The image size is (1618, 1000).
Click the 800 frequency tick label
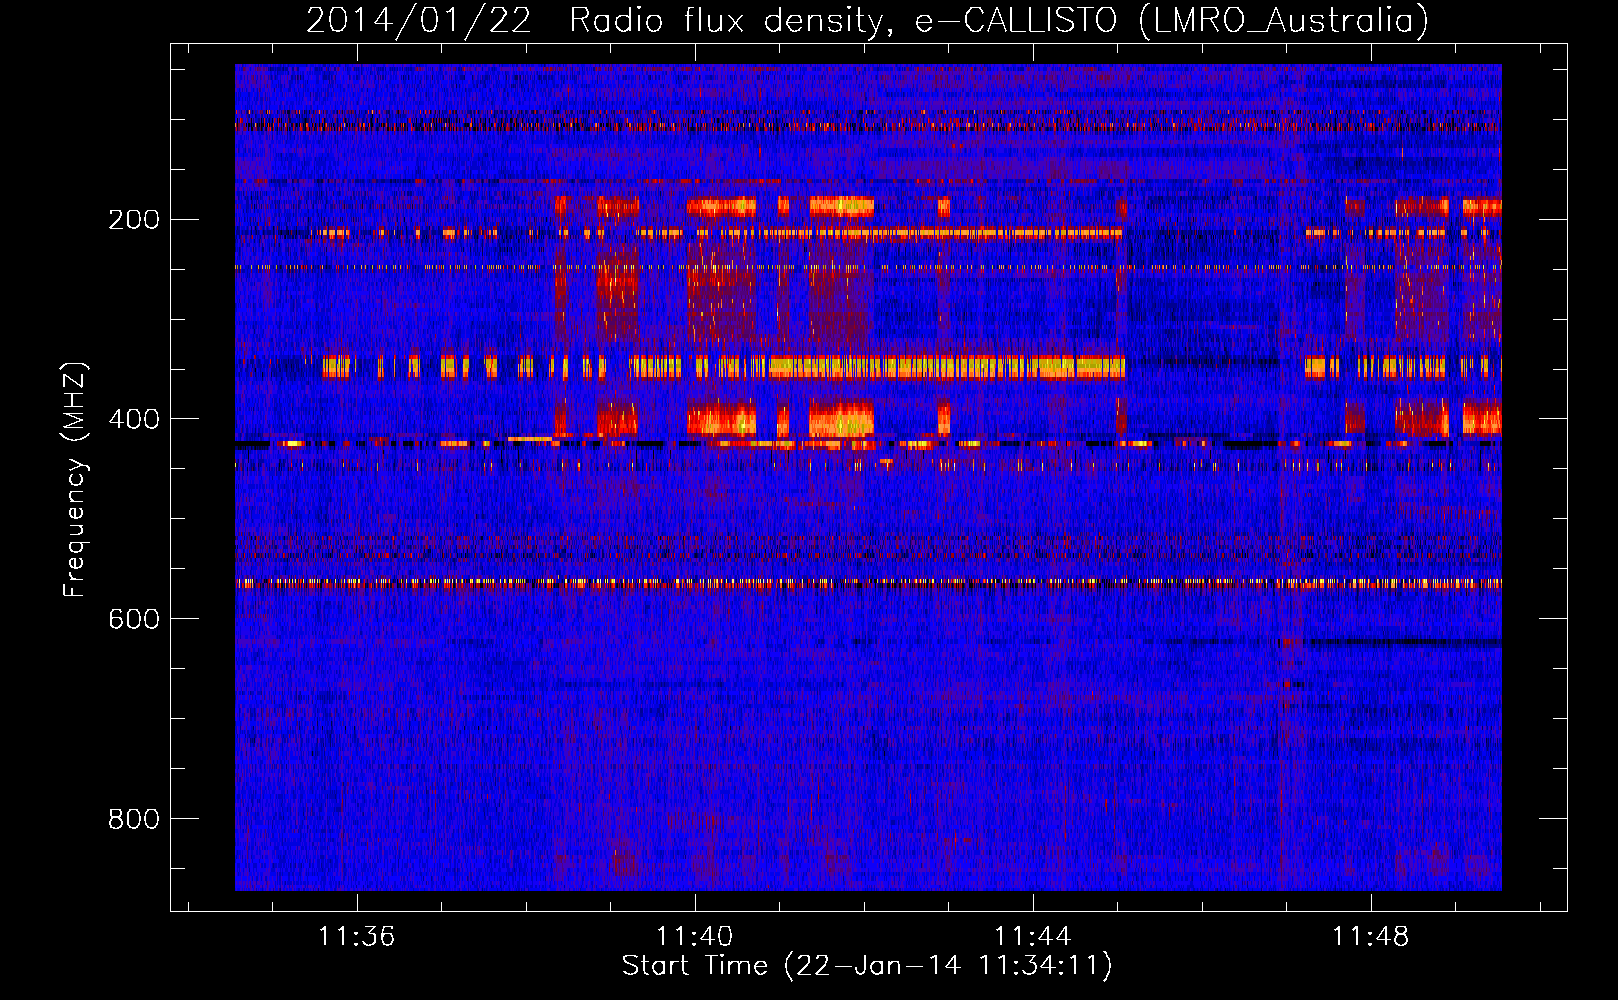click(x=134, y=819)
